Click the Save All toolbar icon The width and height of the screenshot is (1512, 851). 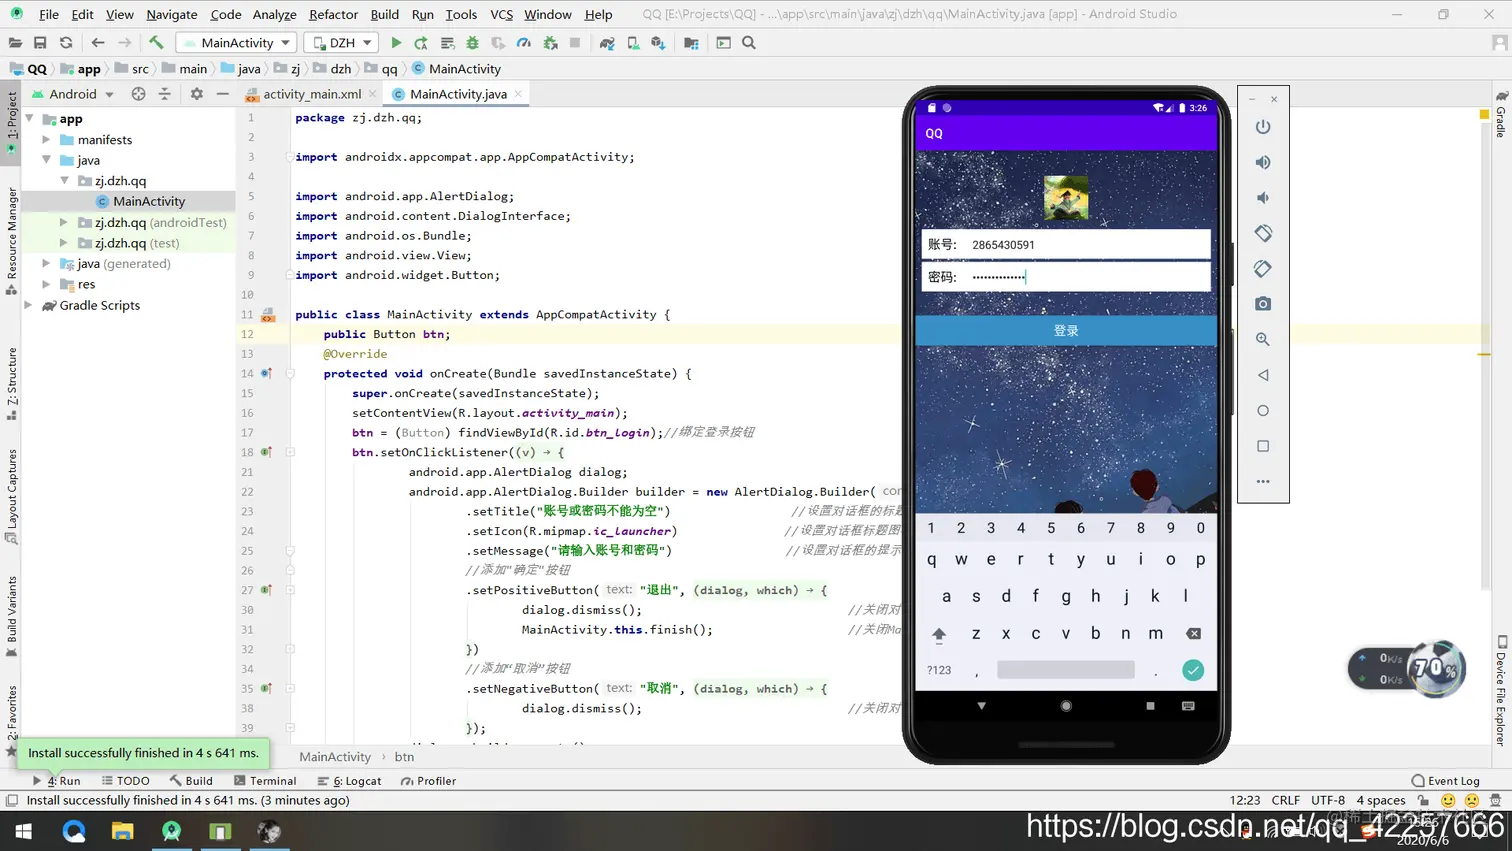click(x=40, y=43)
